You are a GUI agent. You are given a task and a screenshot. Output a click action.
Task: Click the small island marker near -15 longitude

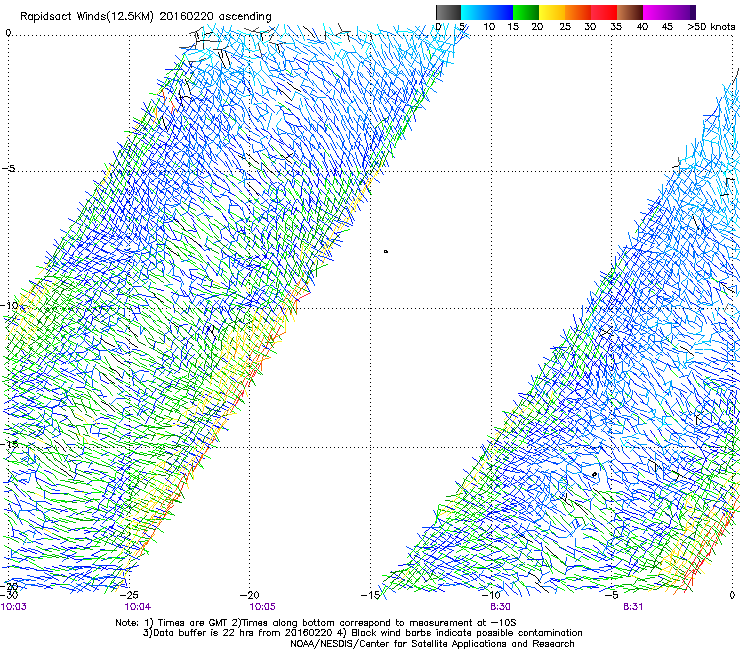(x=386, y=252)
